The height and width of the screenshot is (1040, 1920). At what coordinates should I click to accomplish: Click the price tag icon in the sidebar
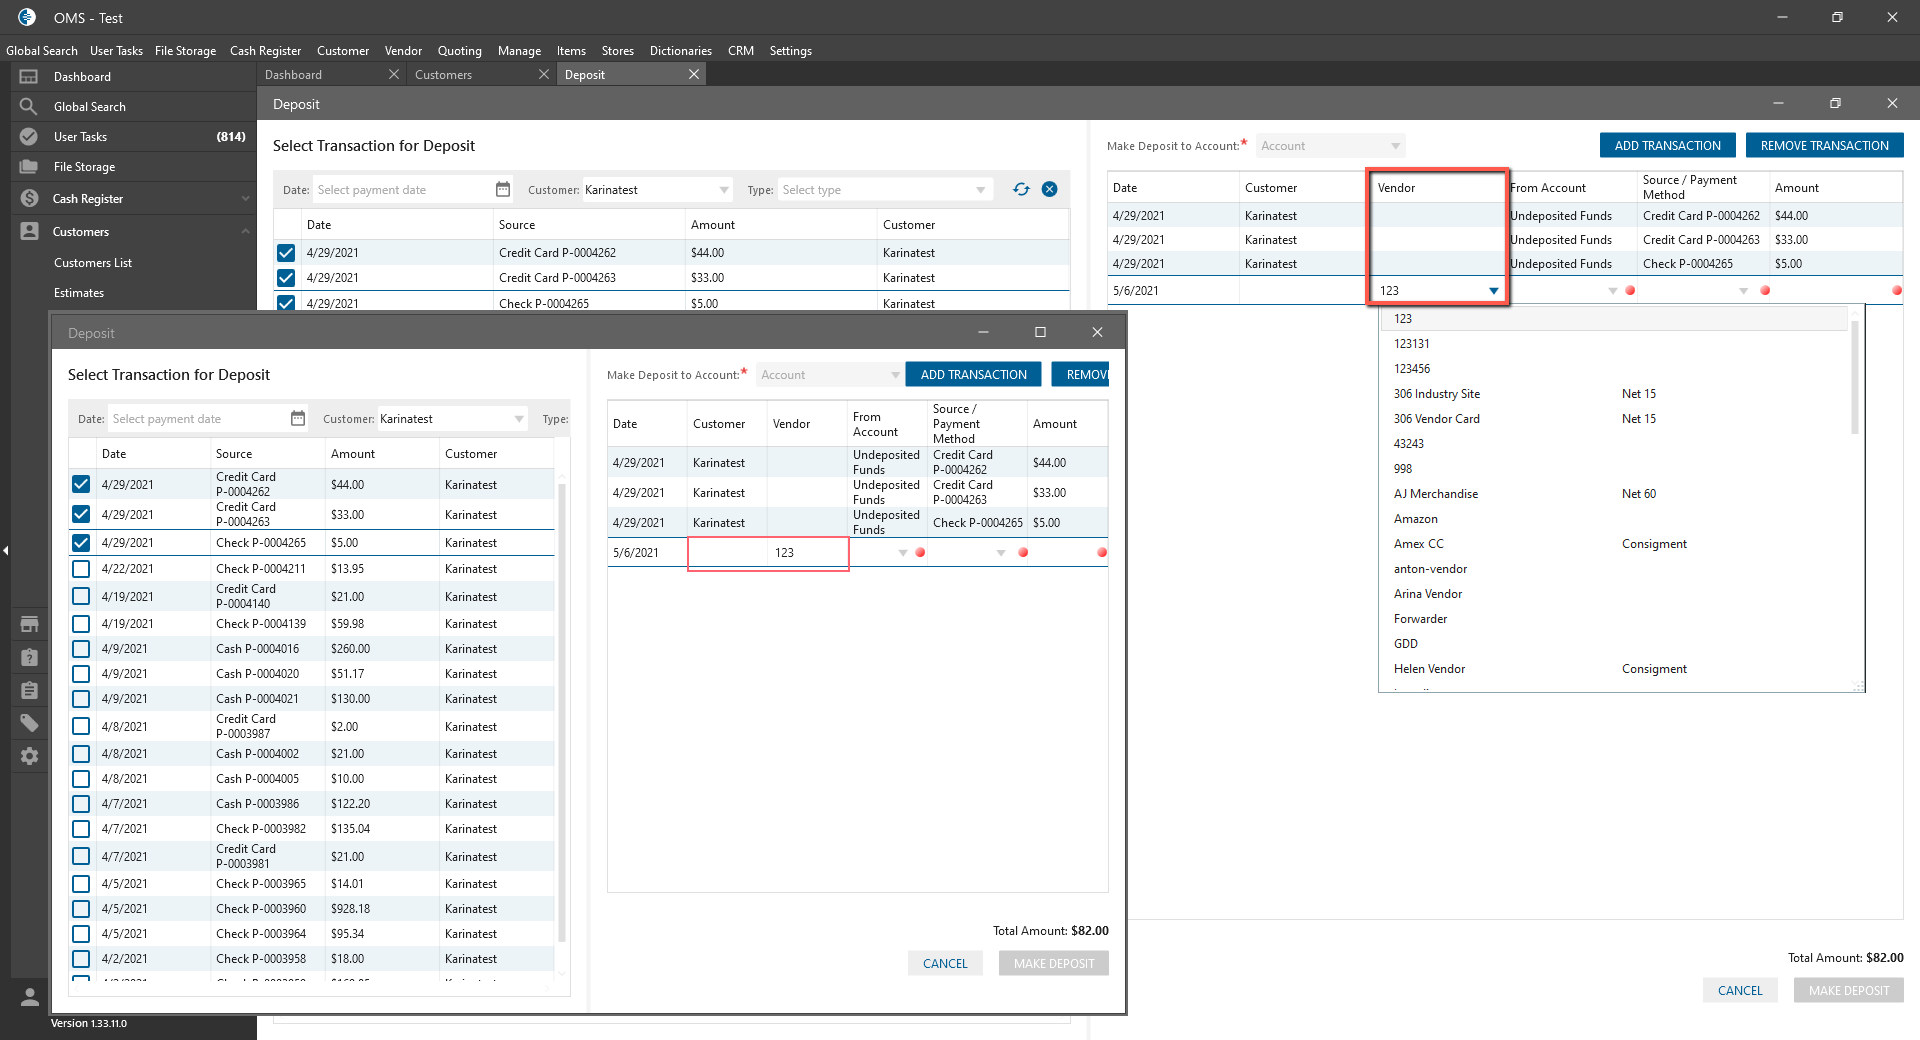click(x=29, y=723)
